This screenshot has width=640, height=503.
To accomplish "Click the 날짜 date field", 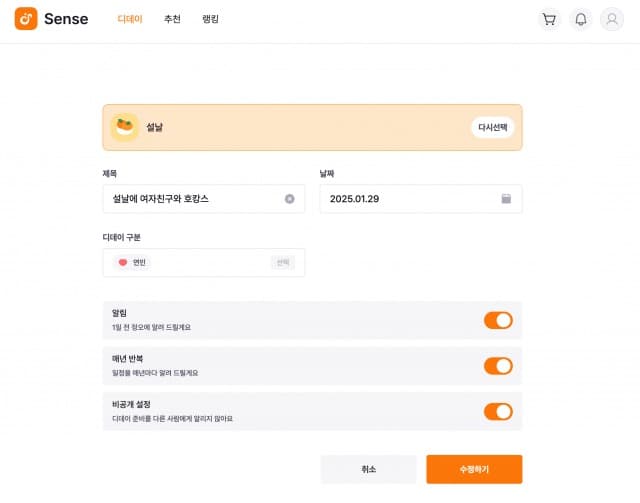I will click(410, 199).
